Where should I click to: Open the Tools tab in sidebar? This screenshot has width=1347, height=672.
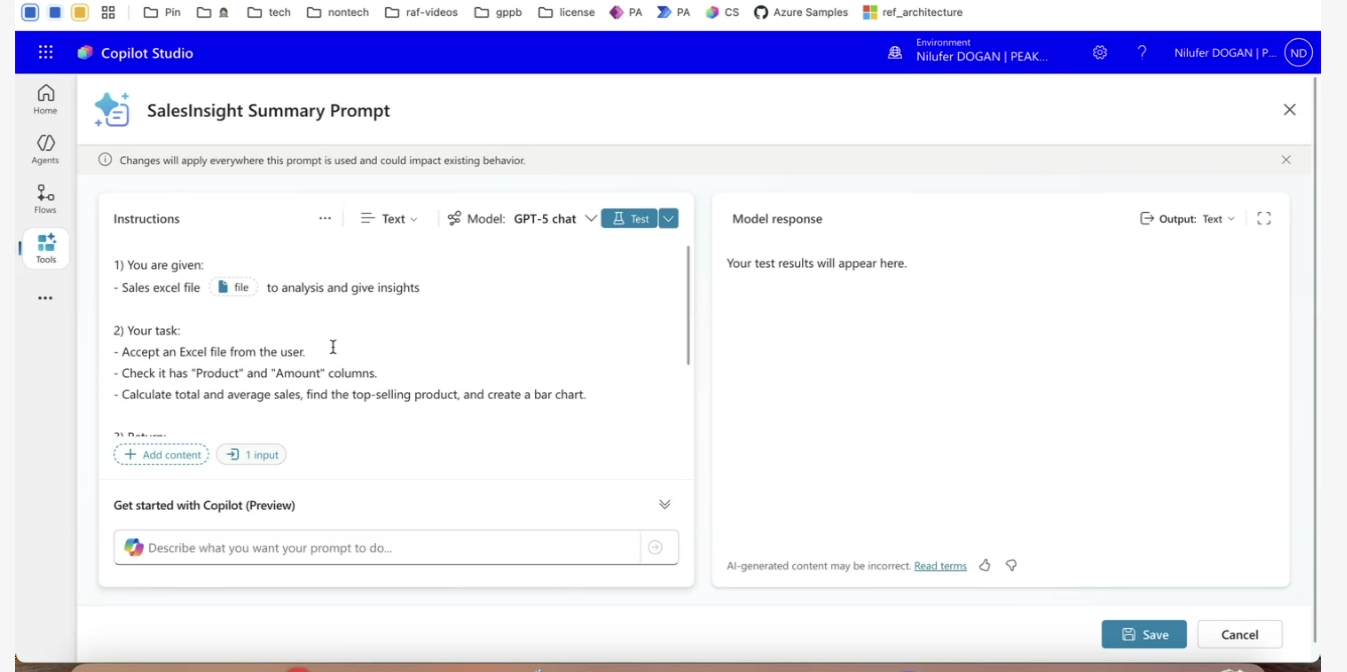pyautogui.click(x=46, y=248)
